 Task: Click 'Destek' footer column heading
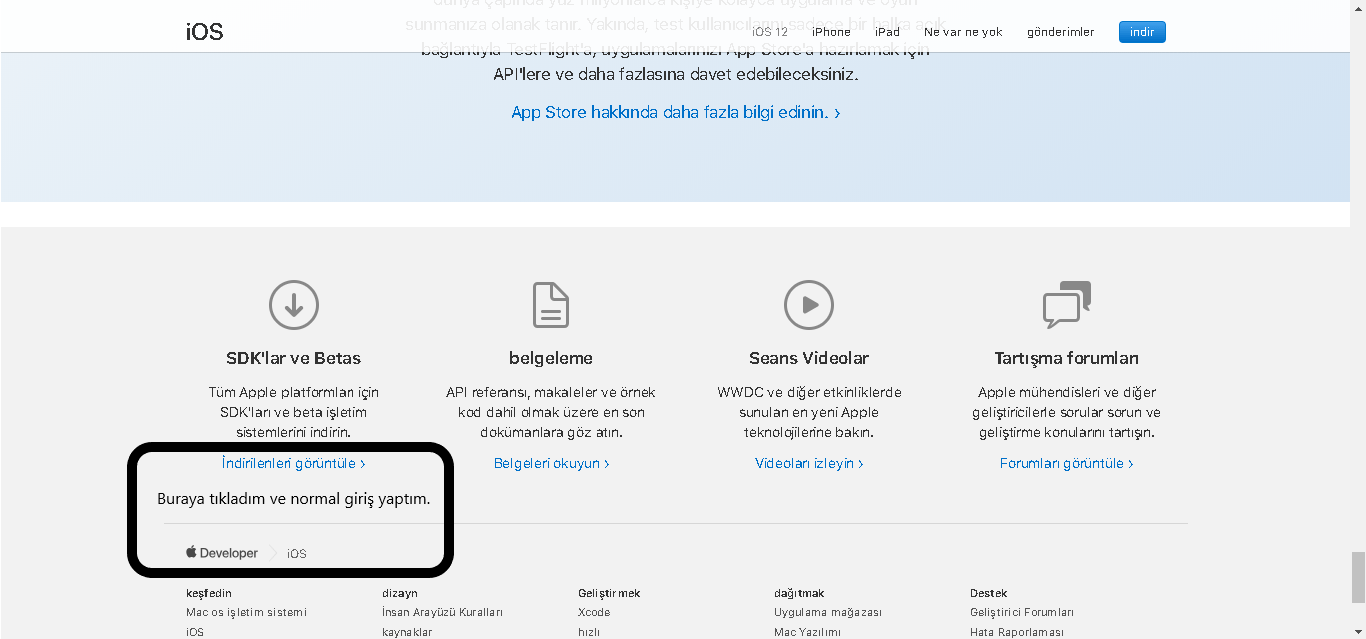(x=989, y=593)
